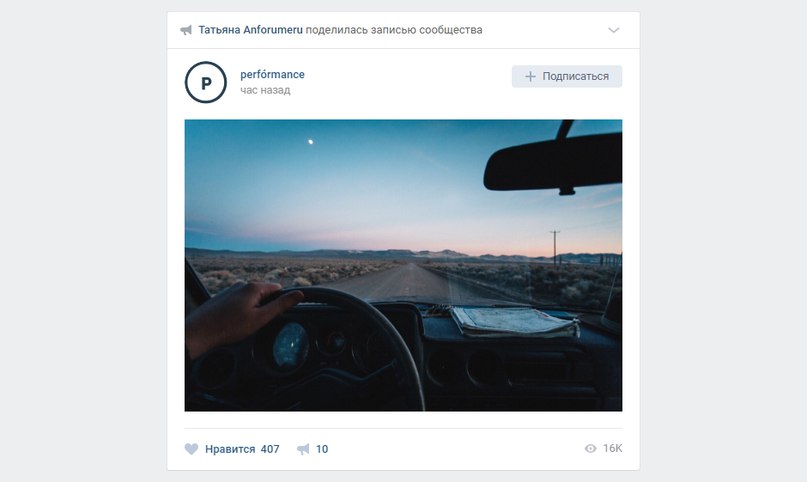Click the repost megaphone icon
Viewport: 807px width, 482px height.
pyautogui.click(x=303, y=449)
